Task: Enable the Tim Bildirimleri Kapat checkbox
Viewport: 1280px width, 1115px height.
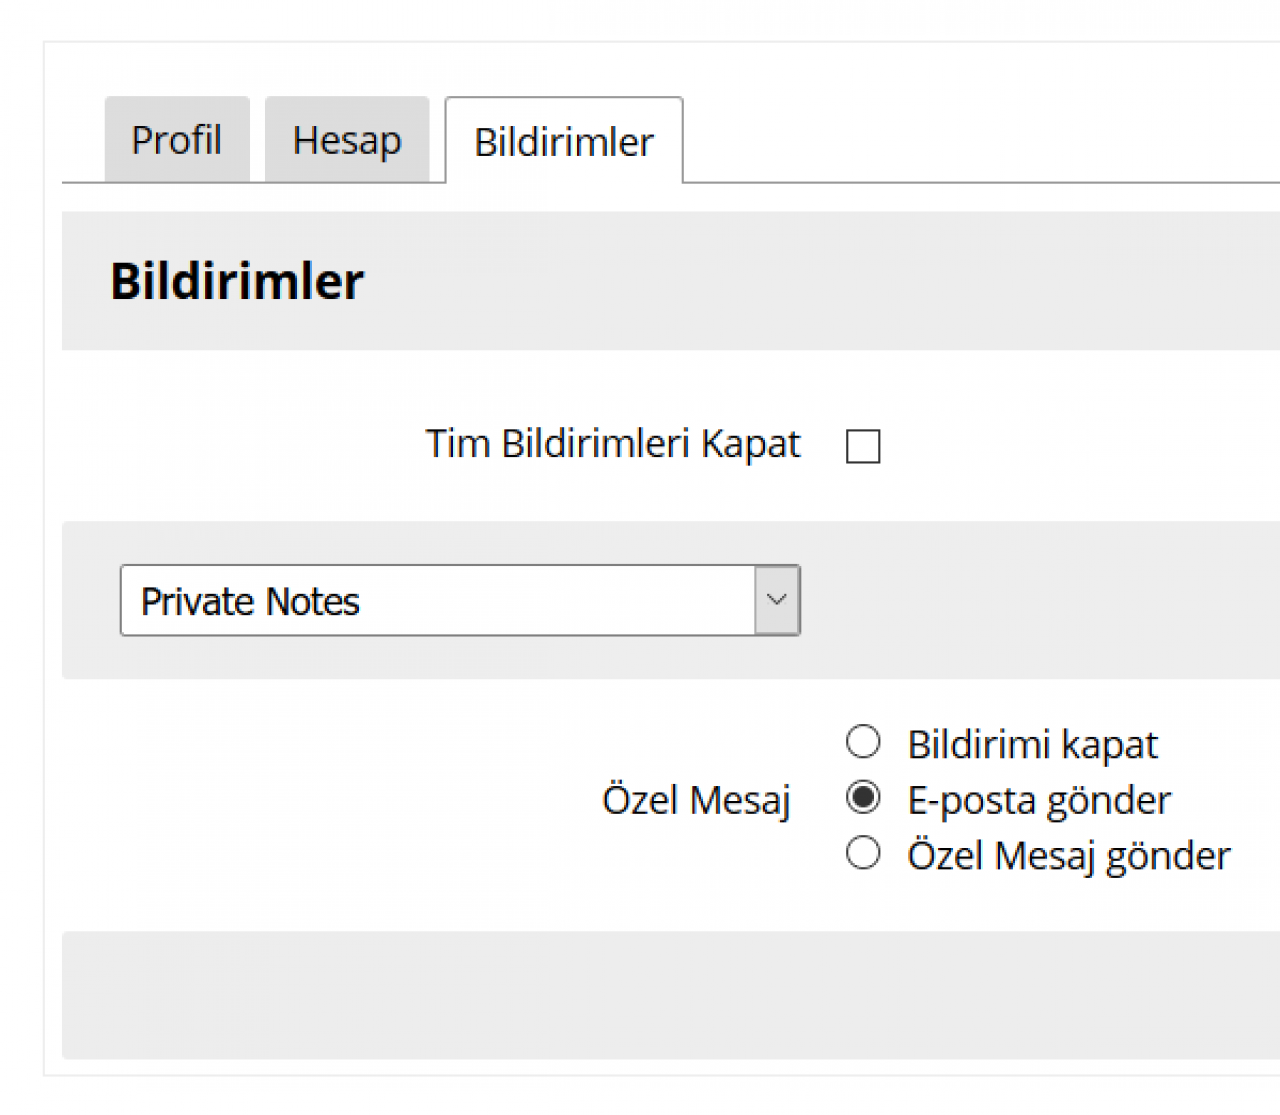Action: 863,446
